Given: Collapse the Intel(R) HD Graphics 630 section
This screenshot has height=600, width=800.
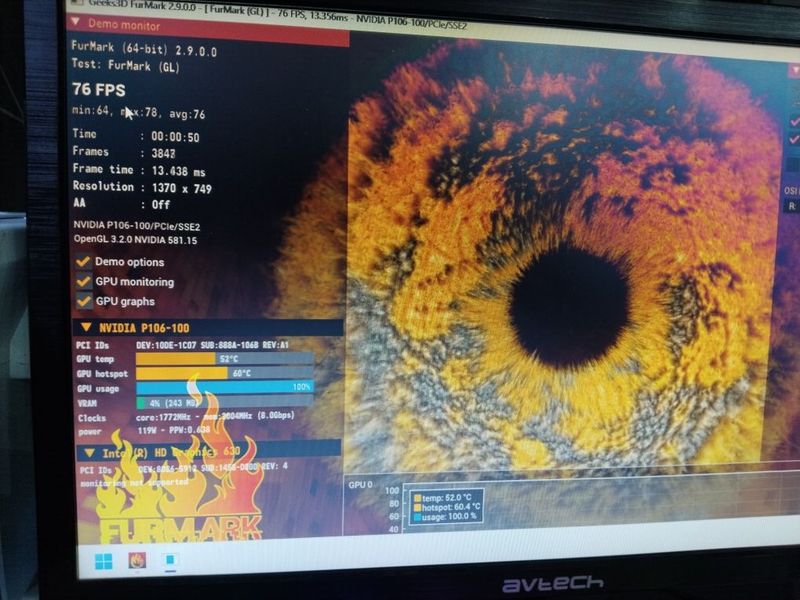Looking at the screenshot, I should click(x=90, y=453).
